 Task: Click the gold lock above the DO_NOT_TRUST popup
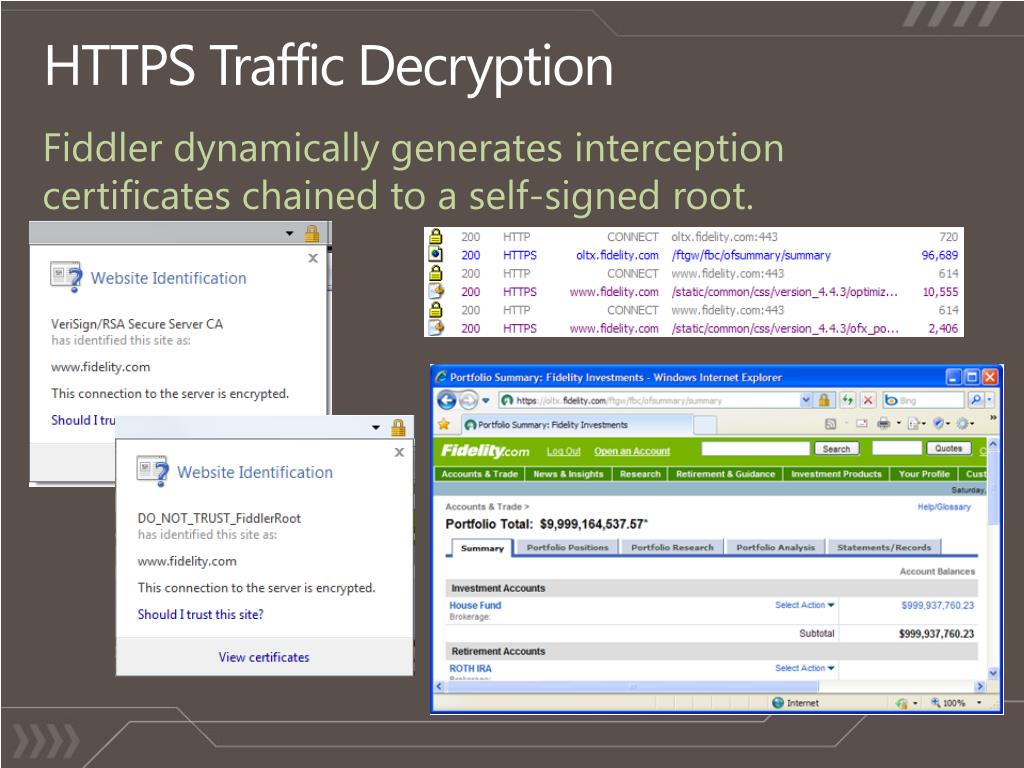pyautogui.click(x=398, y=428)
